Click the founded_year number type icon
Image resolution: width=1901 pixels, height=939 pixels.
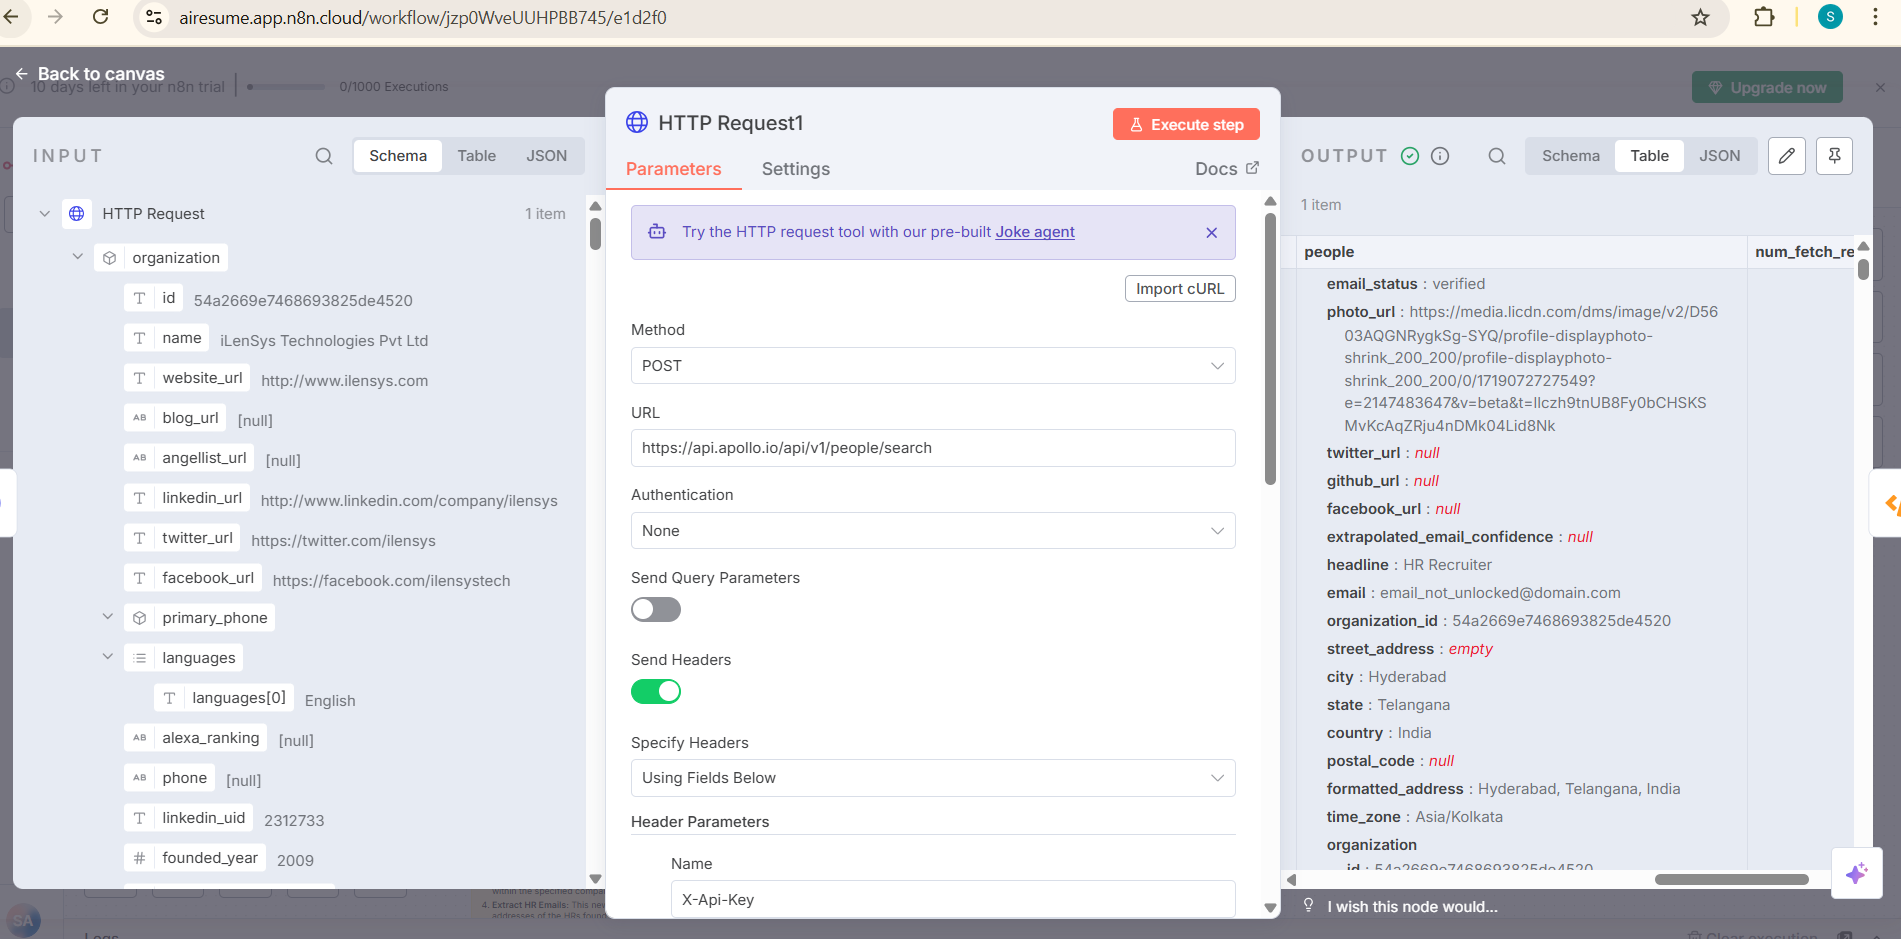[x=140, y=858]
